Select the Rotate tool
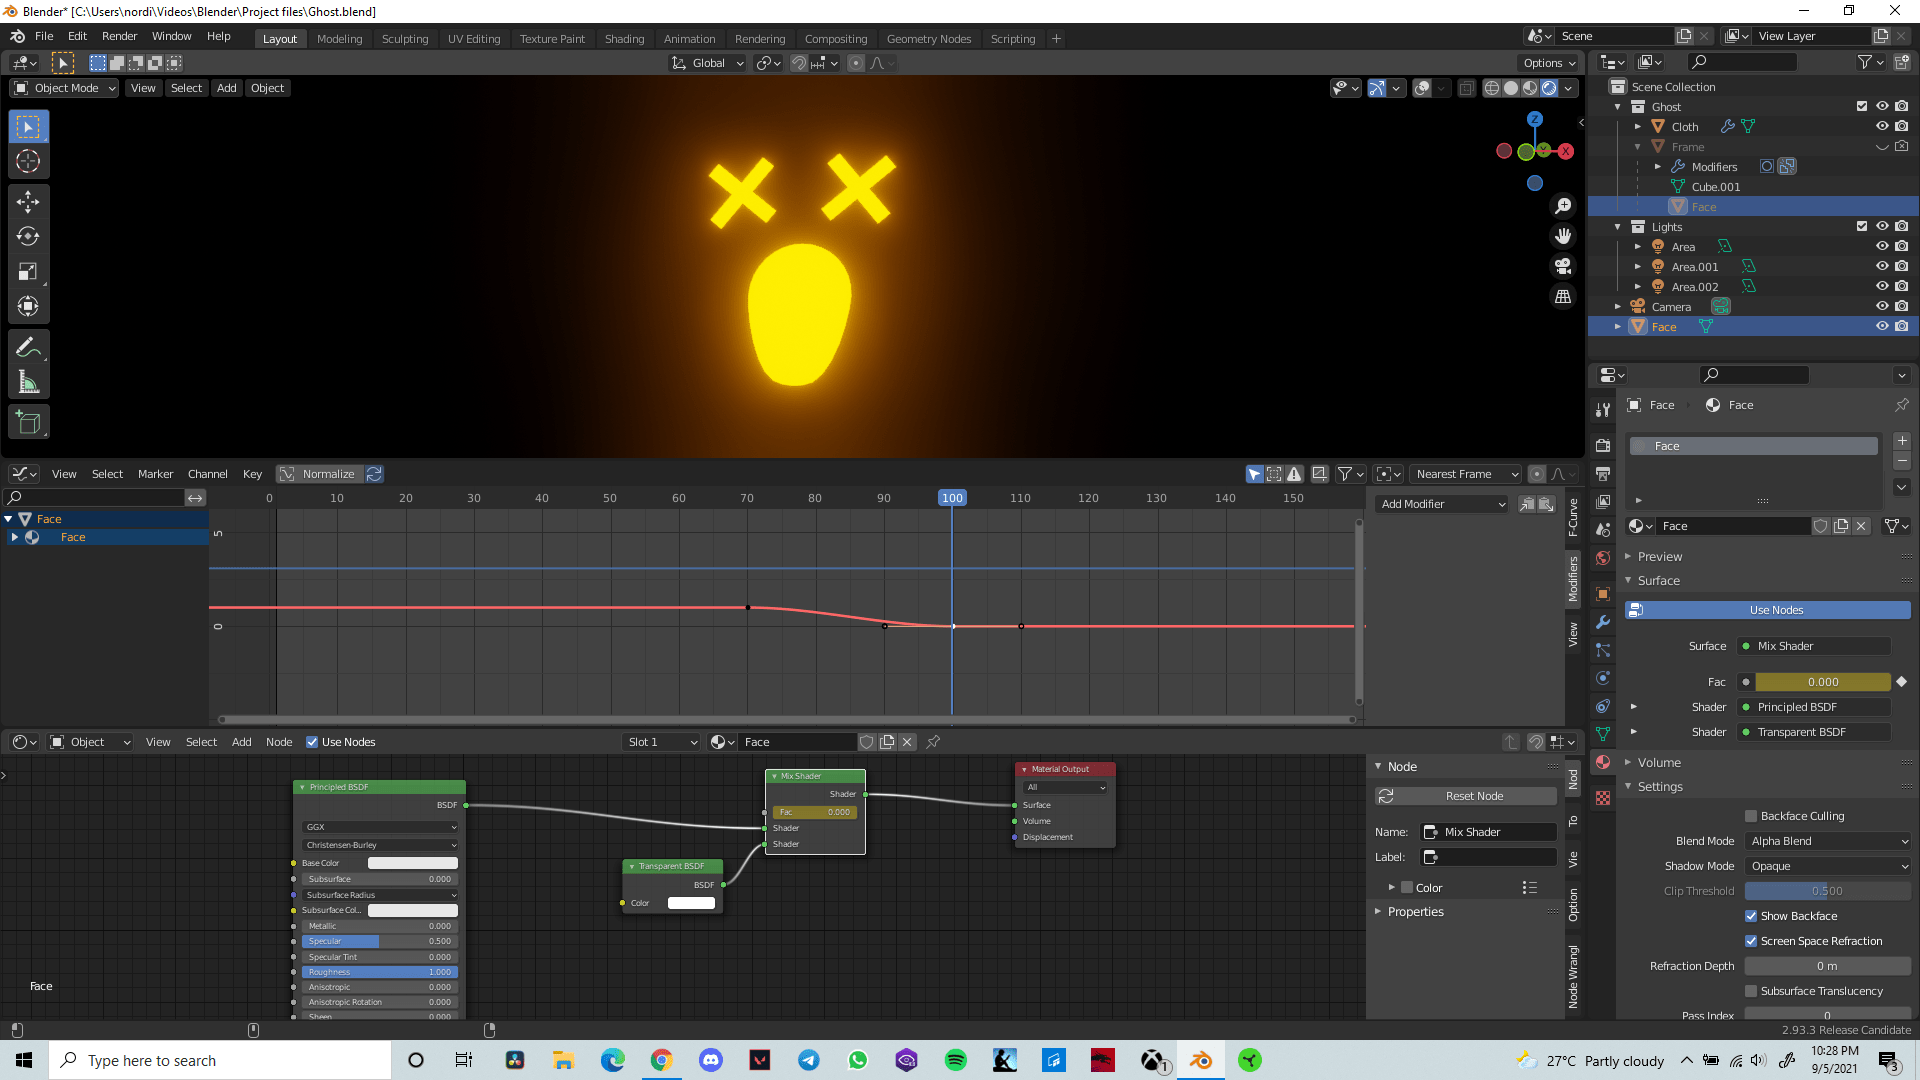 tap(28, 237)
